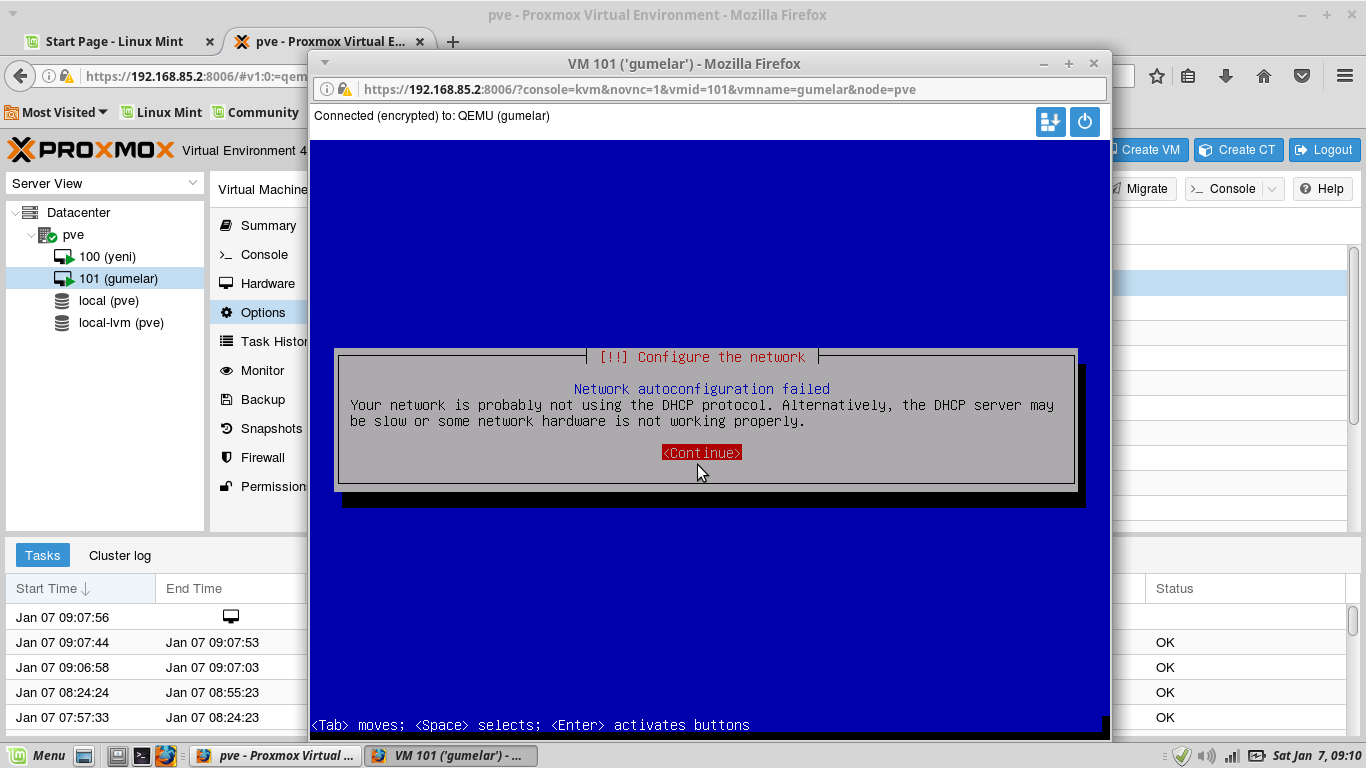Open Firefox hamburger menu
1366x768 pixels.
(1345, 76)
